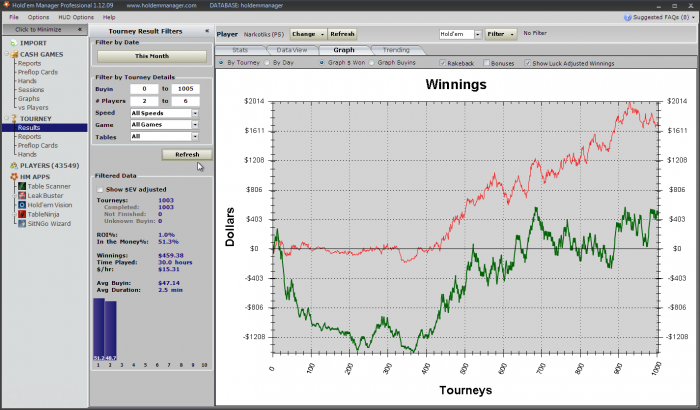The height and width of the screenshot is (410, 700).
Task: Enable Show $EV adjusted checkbox
Action: coord(100,189)
